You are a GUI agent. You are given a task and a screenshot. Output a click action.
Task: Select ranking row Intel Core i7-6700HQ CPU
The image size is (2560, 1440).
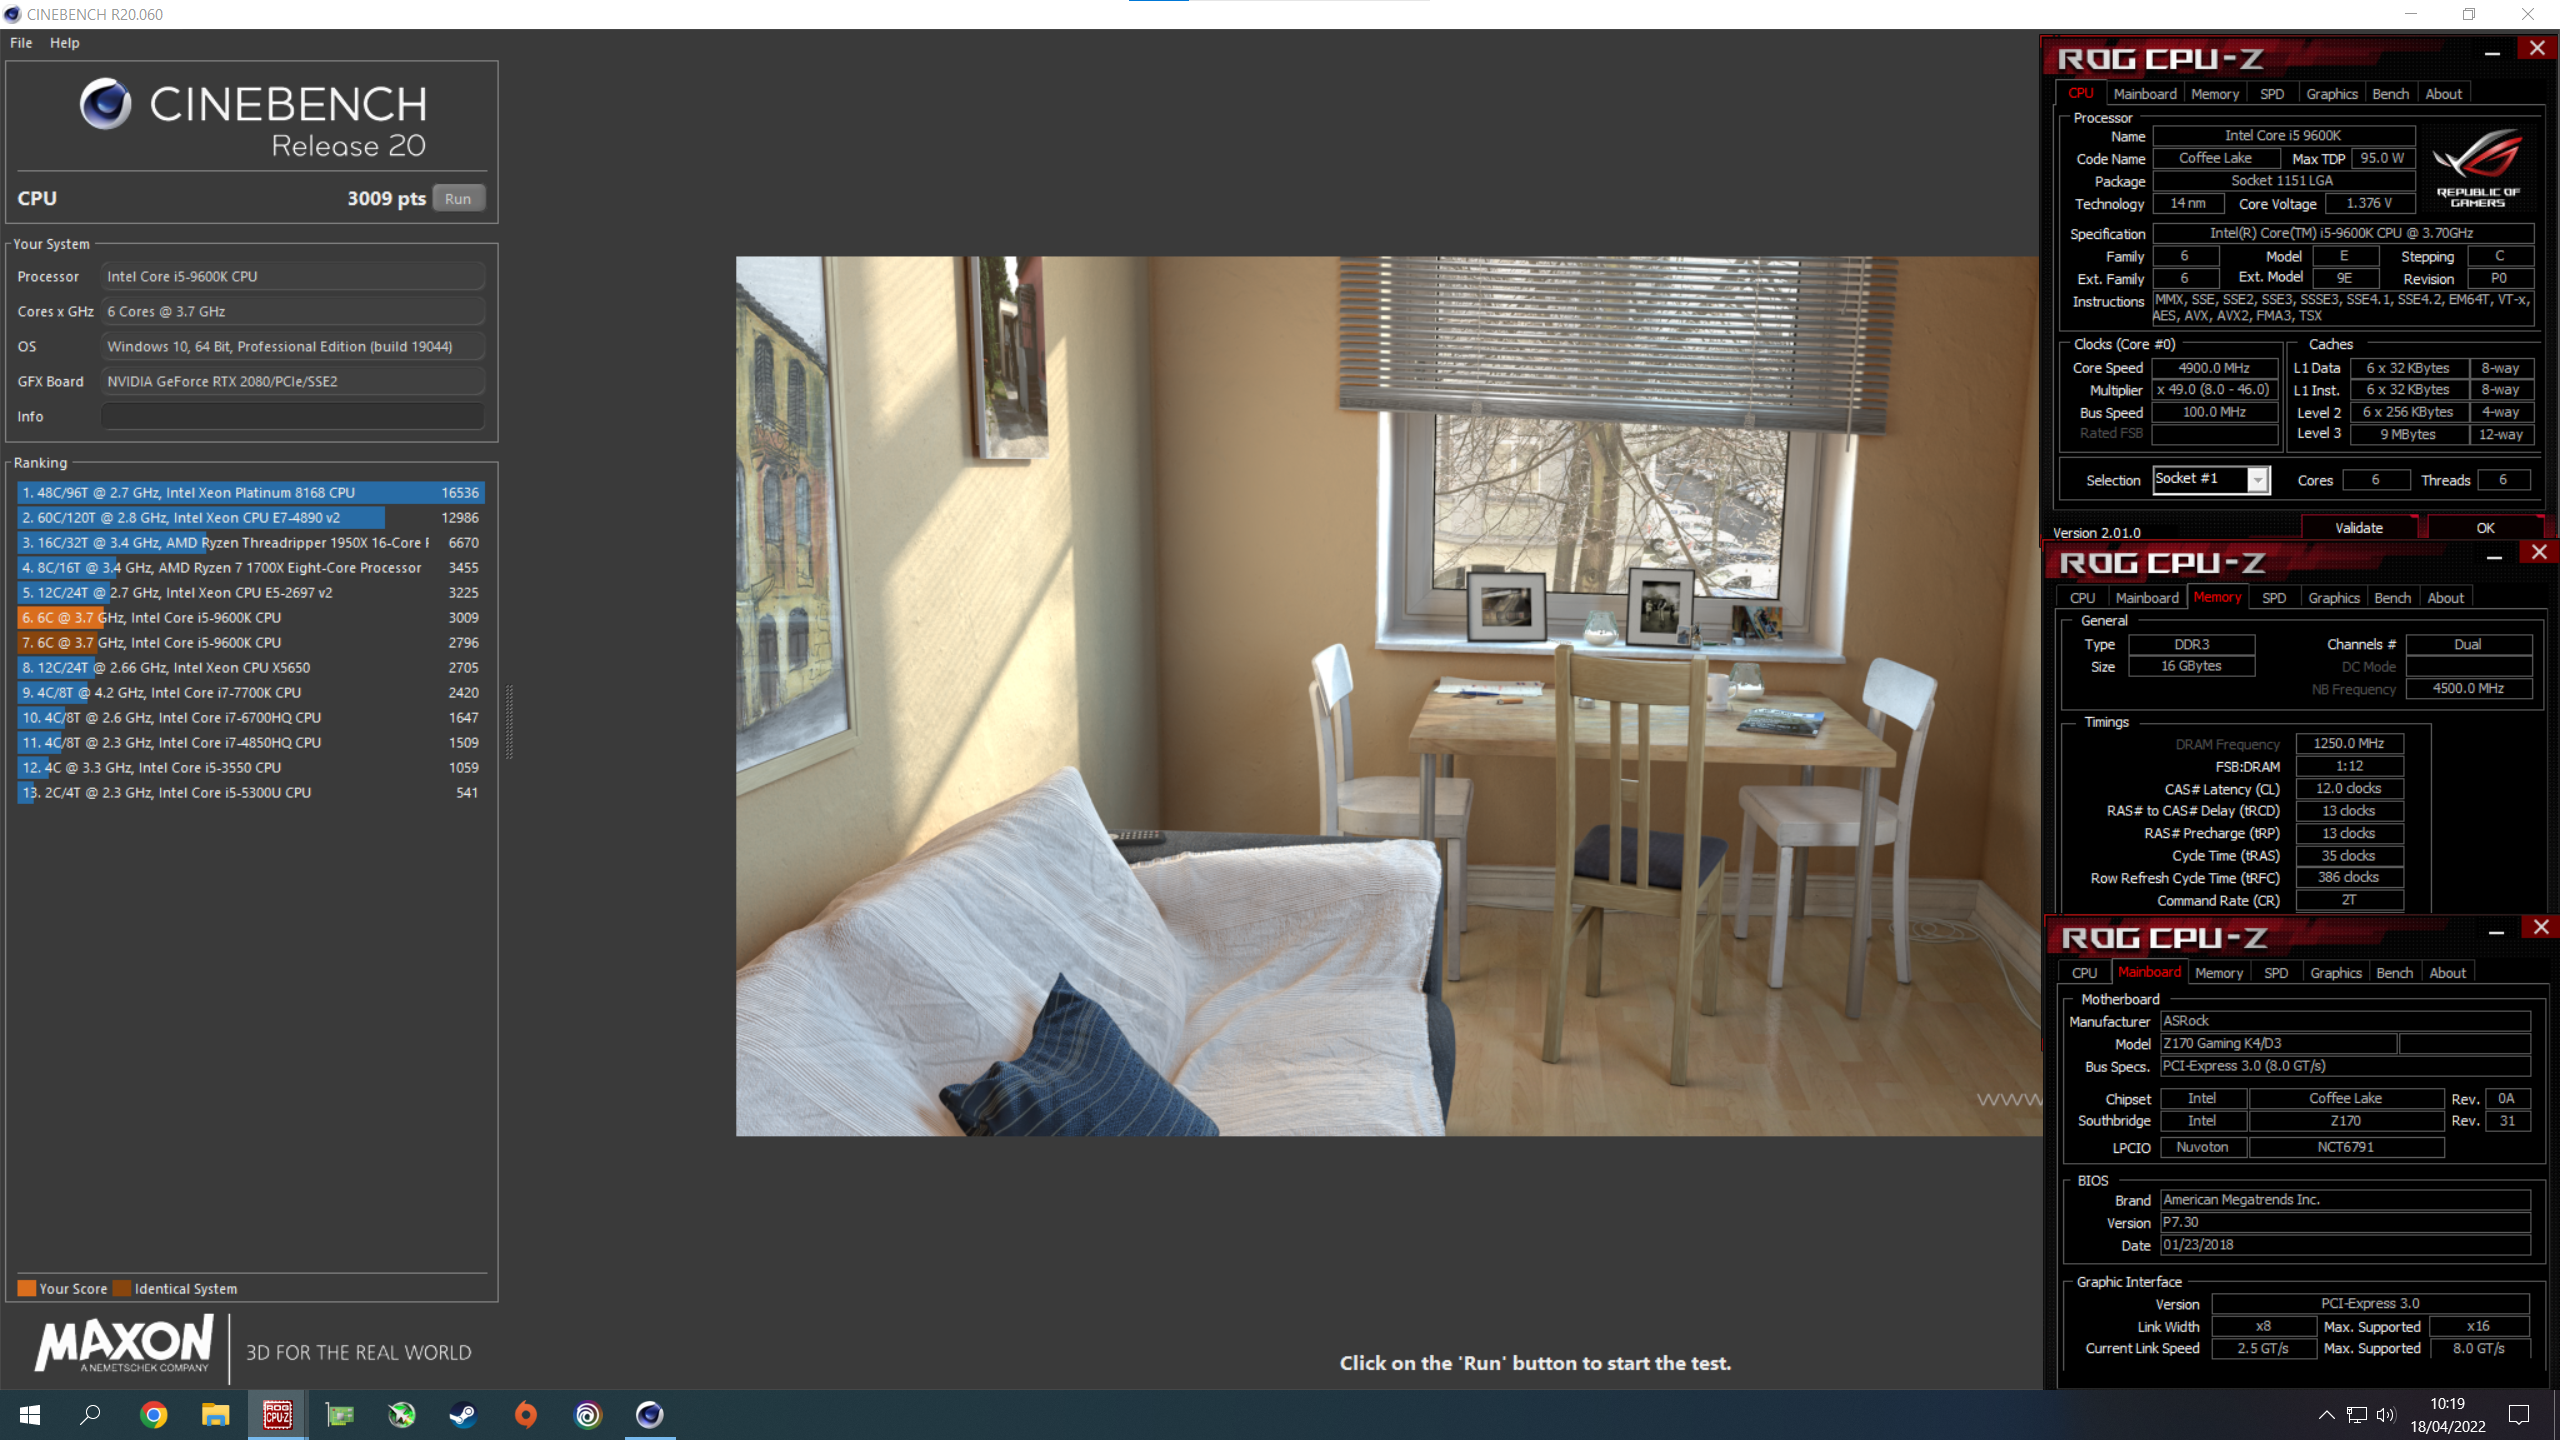pos(251,717)
